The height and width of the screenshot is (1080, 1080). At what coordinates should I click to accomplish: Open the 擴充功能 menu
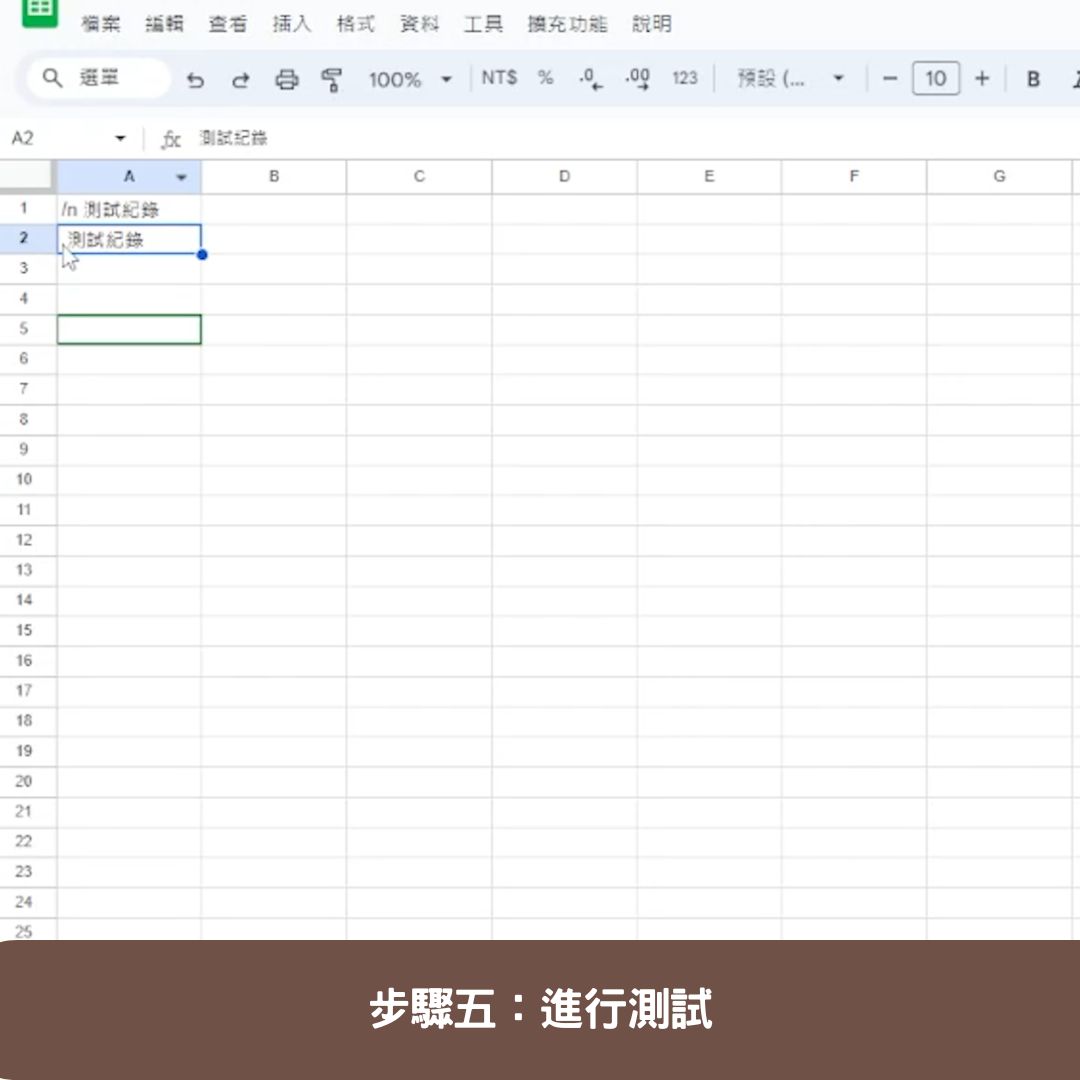click(x=567, y=24)
